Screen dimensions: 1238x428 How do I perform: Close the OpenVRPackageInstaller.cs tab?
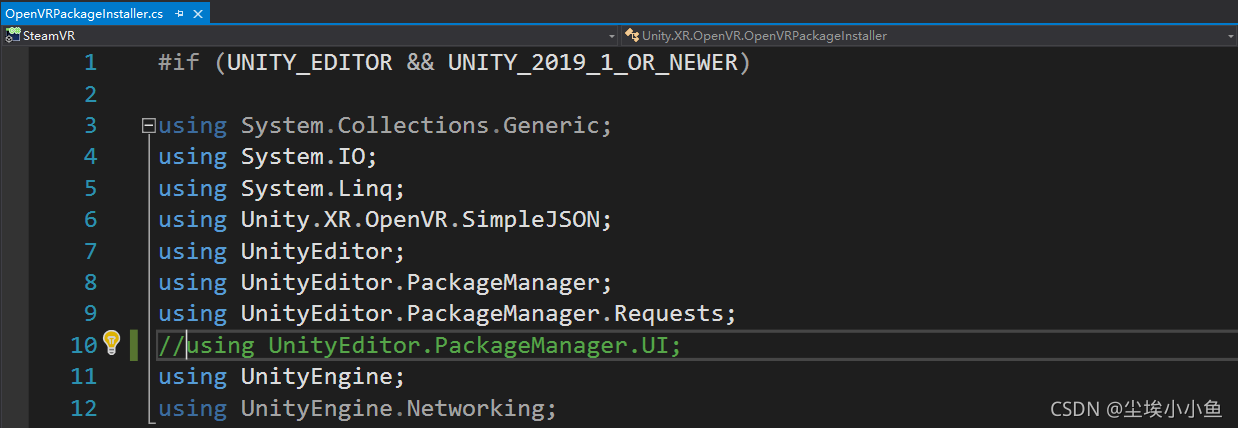pyautogui.click(x=196, y=14)
